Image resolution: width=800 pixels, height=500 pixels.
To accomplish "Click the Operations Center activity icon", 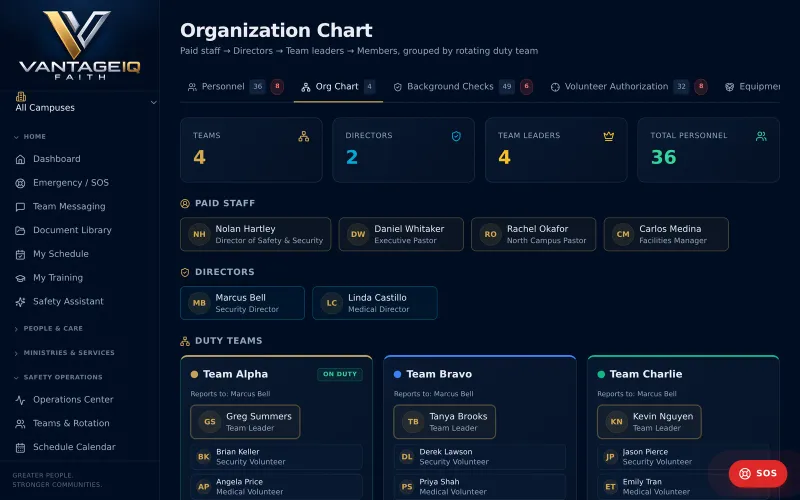I will coord(20,400).
